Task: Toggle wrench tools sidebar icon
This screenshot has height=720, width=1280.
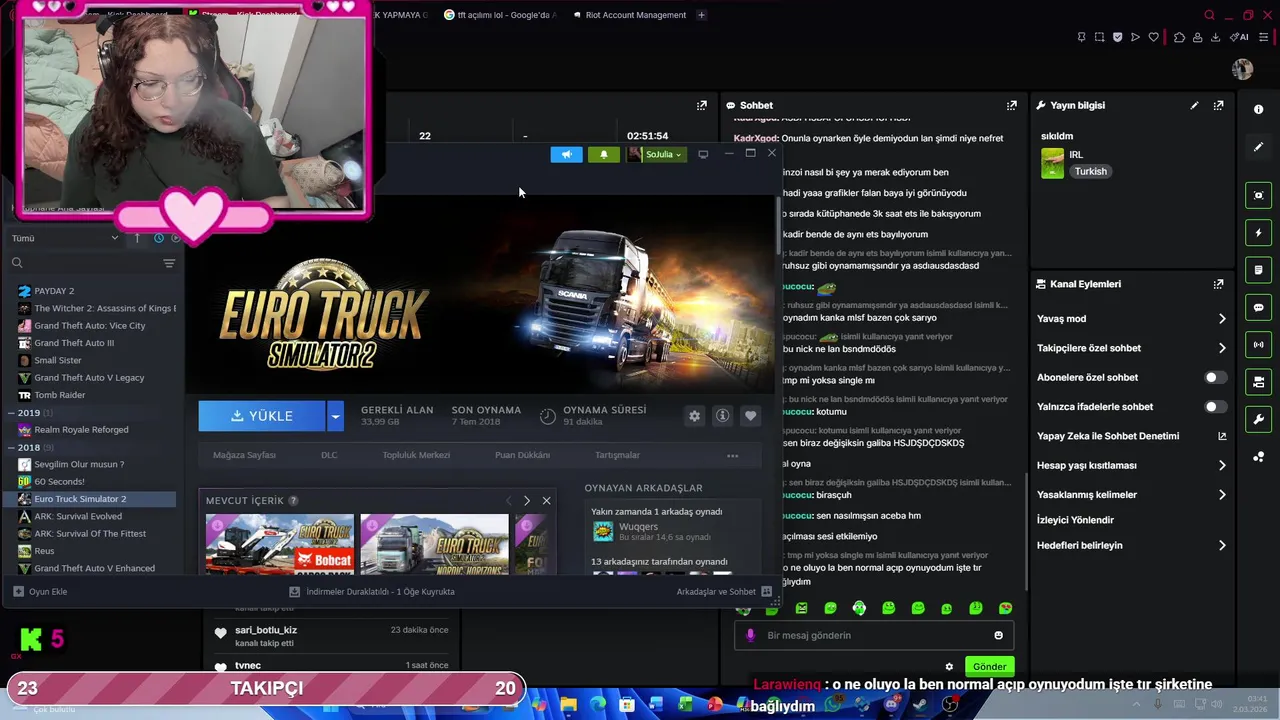Action: click(1258, 419)
